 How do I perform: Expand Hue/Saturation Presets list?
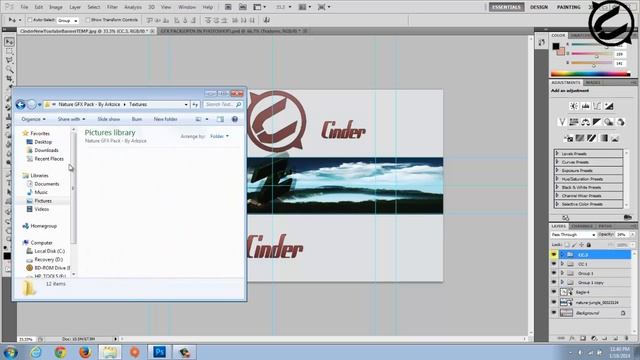point(558,179)
